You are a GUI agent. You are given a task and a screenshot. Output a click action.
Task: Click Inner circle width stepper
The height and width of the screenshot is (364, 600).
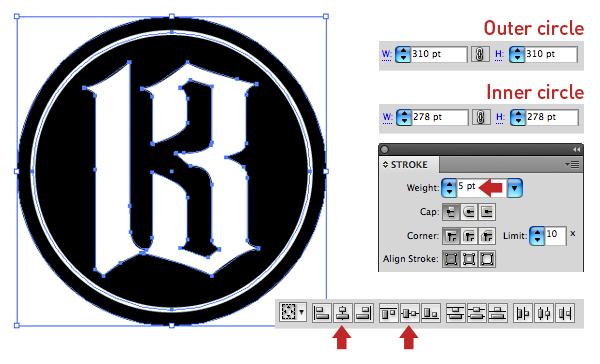404,118
